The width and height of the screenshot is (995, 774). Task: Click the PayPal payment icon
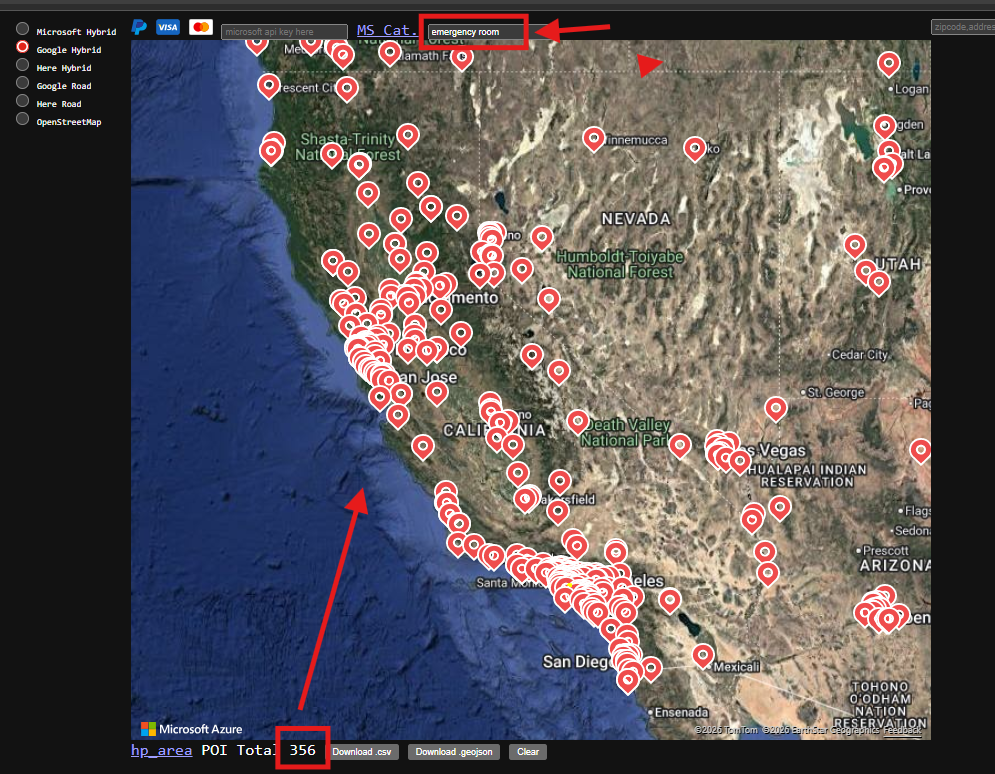pos(139,27)
